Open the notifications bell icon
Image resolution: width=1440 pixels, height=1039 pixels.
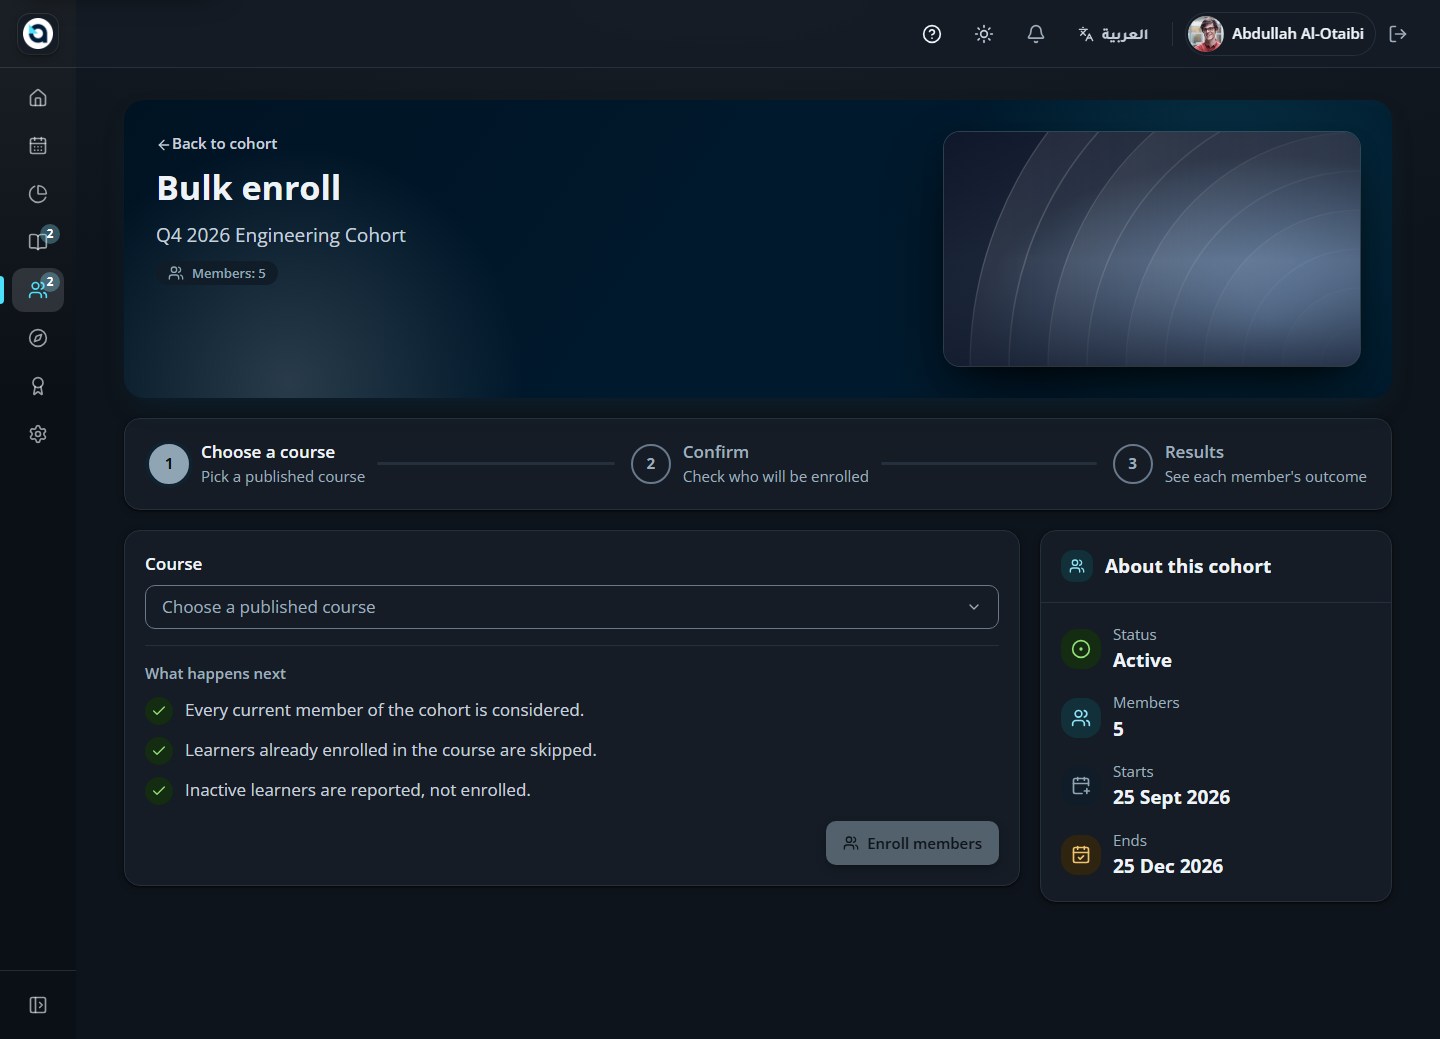tap(1036, 34)
